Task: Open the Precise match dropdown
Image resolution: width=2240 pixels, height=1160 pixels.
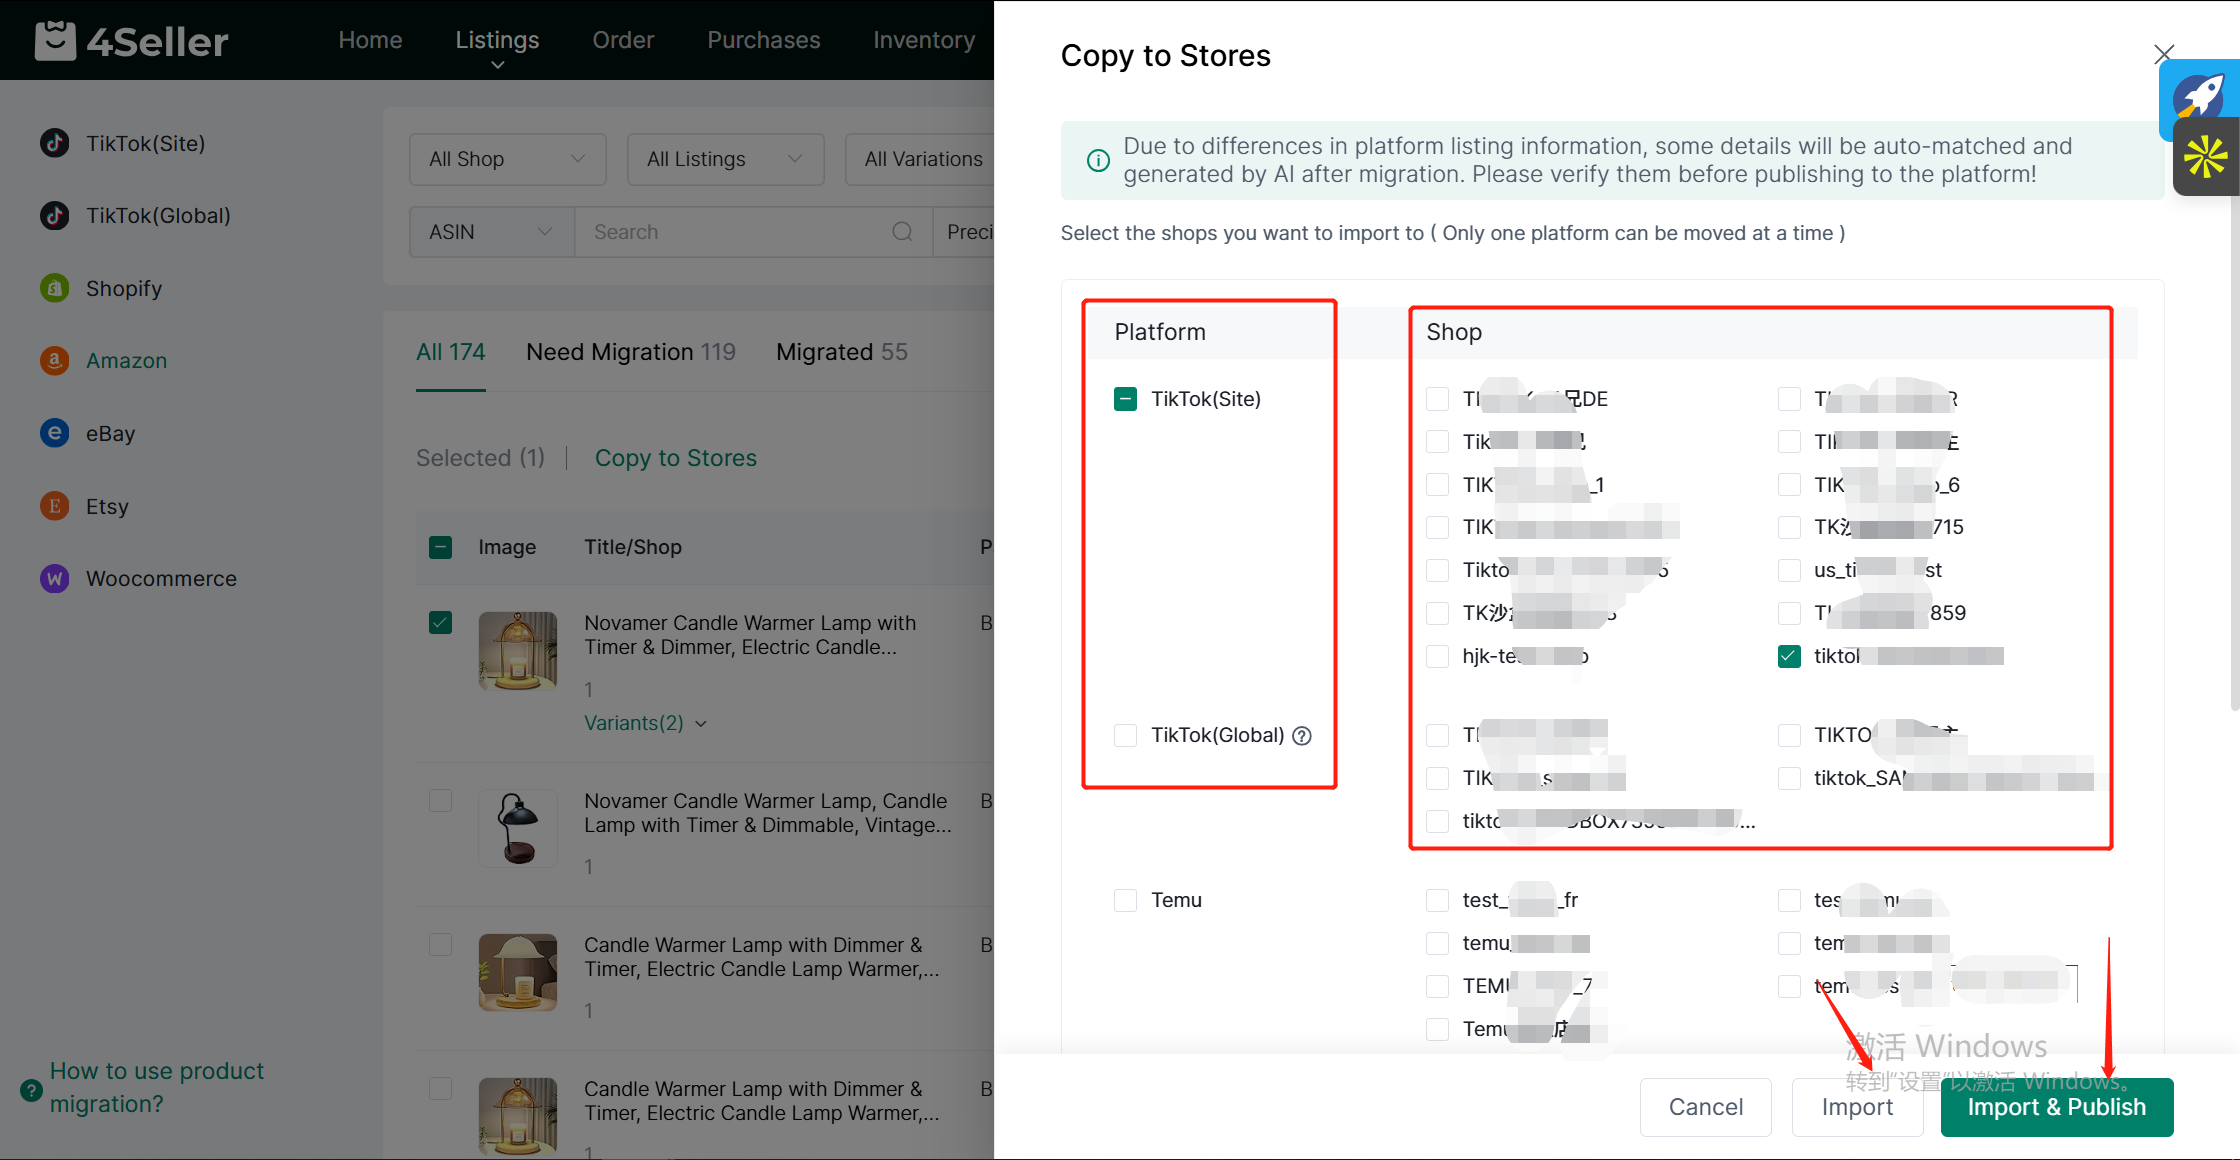Action: click(965, 232)
